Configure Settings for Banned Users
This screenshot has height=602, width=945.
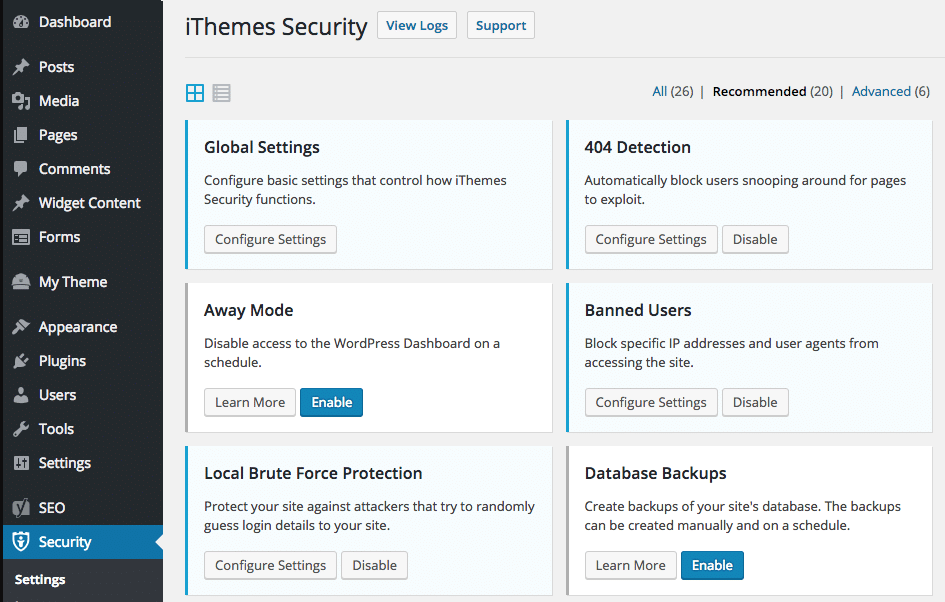(x=651, y=402)
